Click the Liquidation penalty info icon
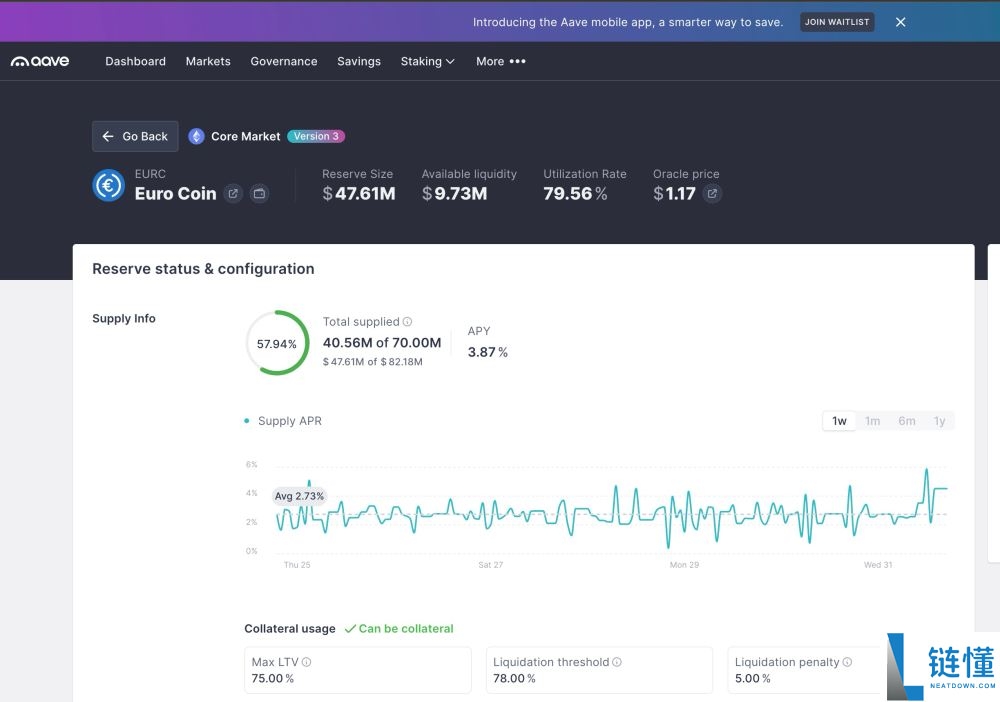 pyautogui.click(x=847, y=662)
